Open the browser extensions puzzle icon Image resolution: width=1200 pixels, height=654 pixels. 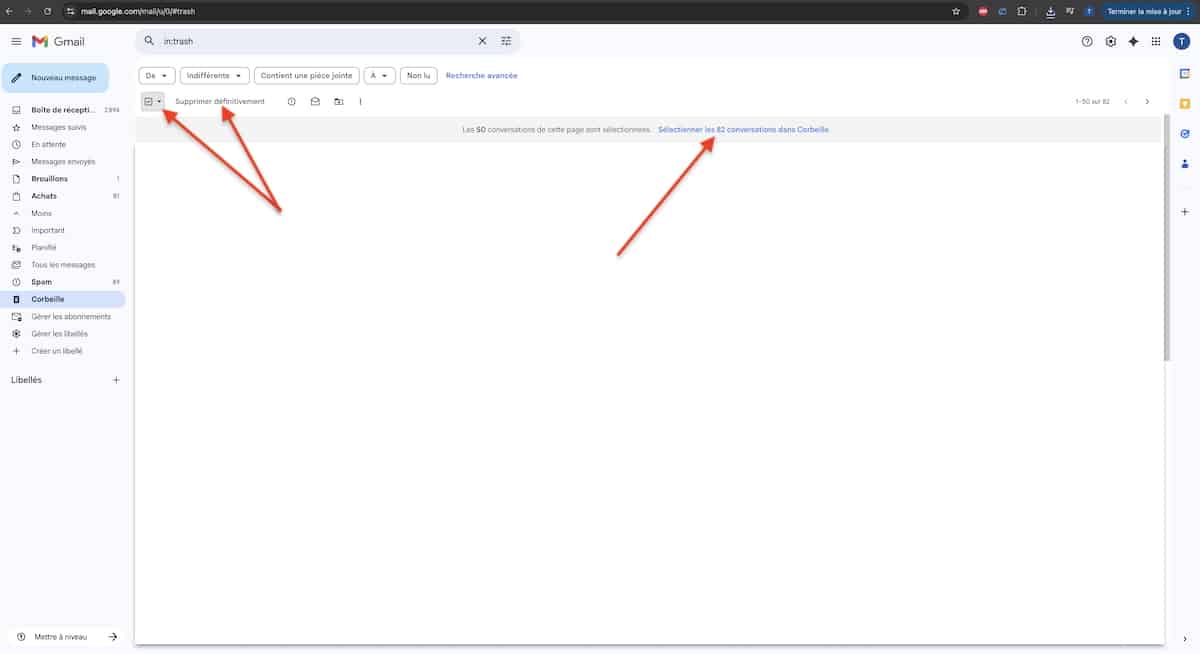pyautogui.click(x=1022, y=11)
